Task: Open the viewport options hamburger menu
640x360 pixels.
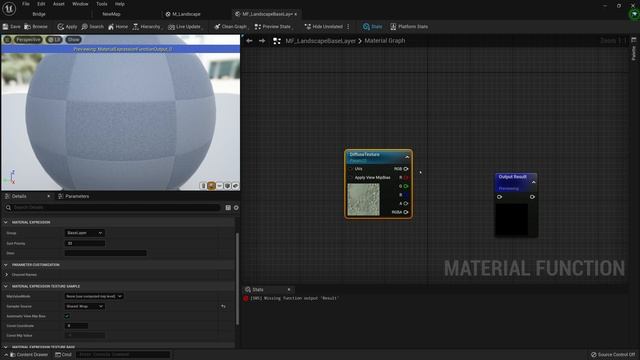Action: coord(7,40)
